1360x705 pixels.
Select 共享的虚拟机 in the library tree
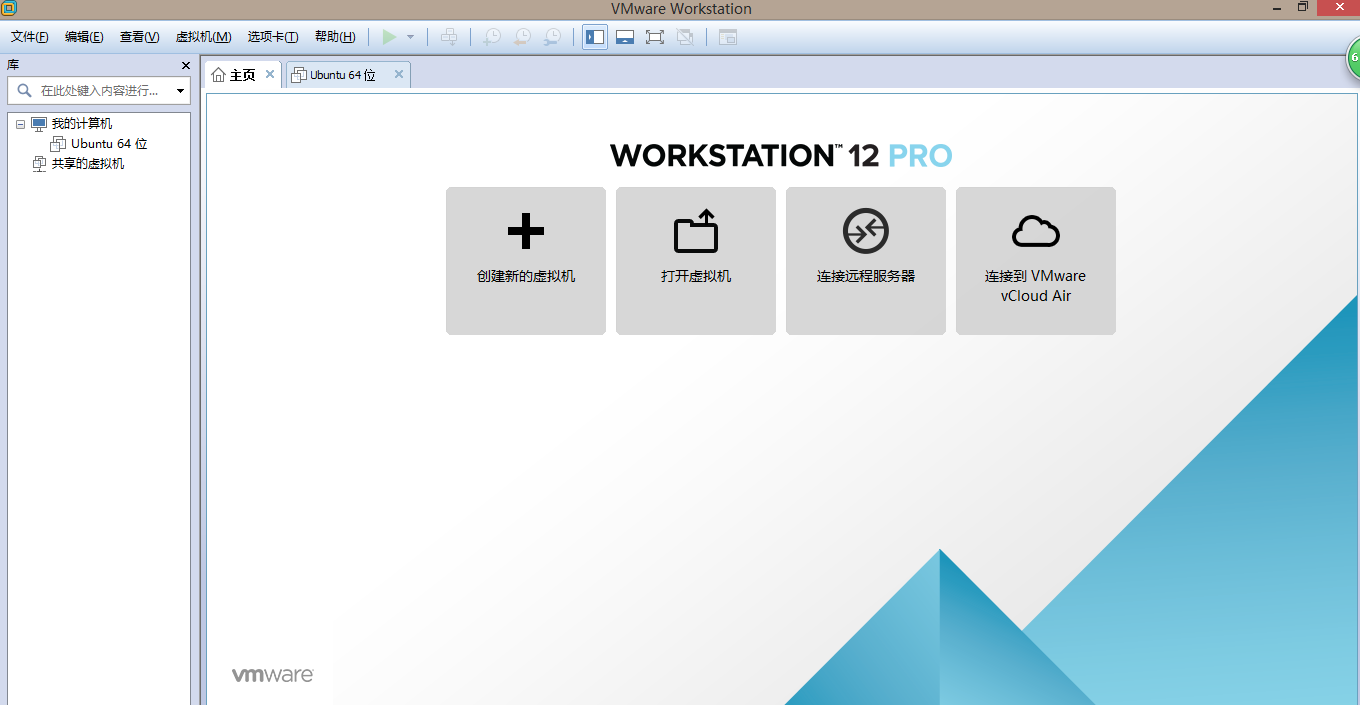click(x=88, y=164)
